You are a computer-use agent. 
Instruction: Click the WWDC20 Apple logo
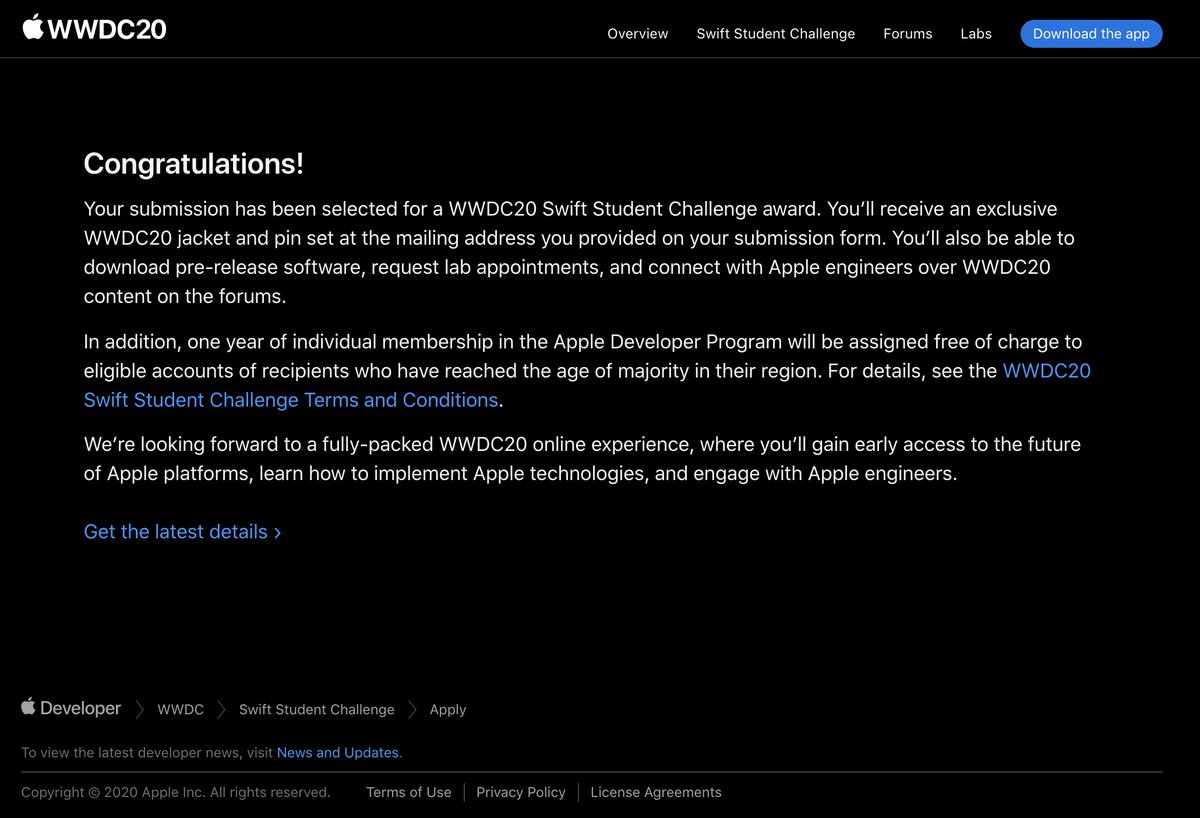(94, 28)
